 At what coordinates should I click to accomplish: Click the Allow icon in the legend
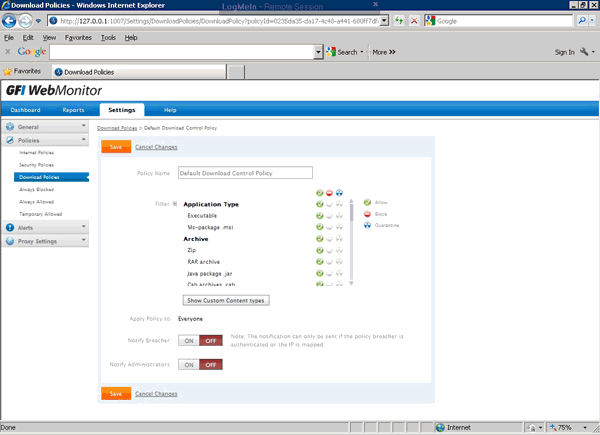(367, 202)
